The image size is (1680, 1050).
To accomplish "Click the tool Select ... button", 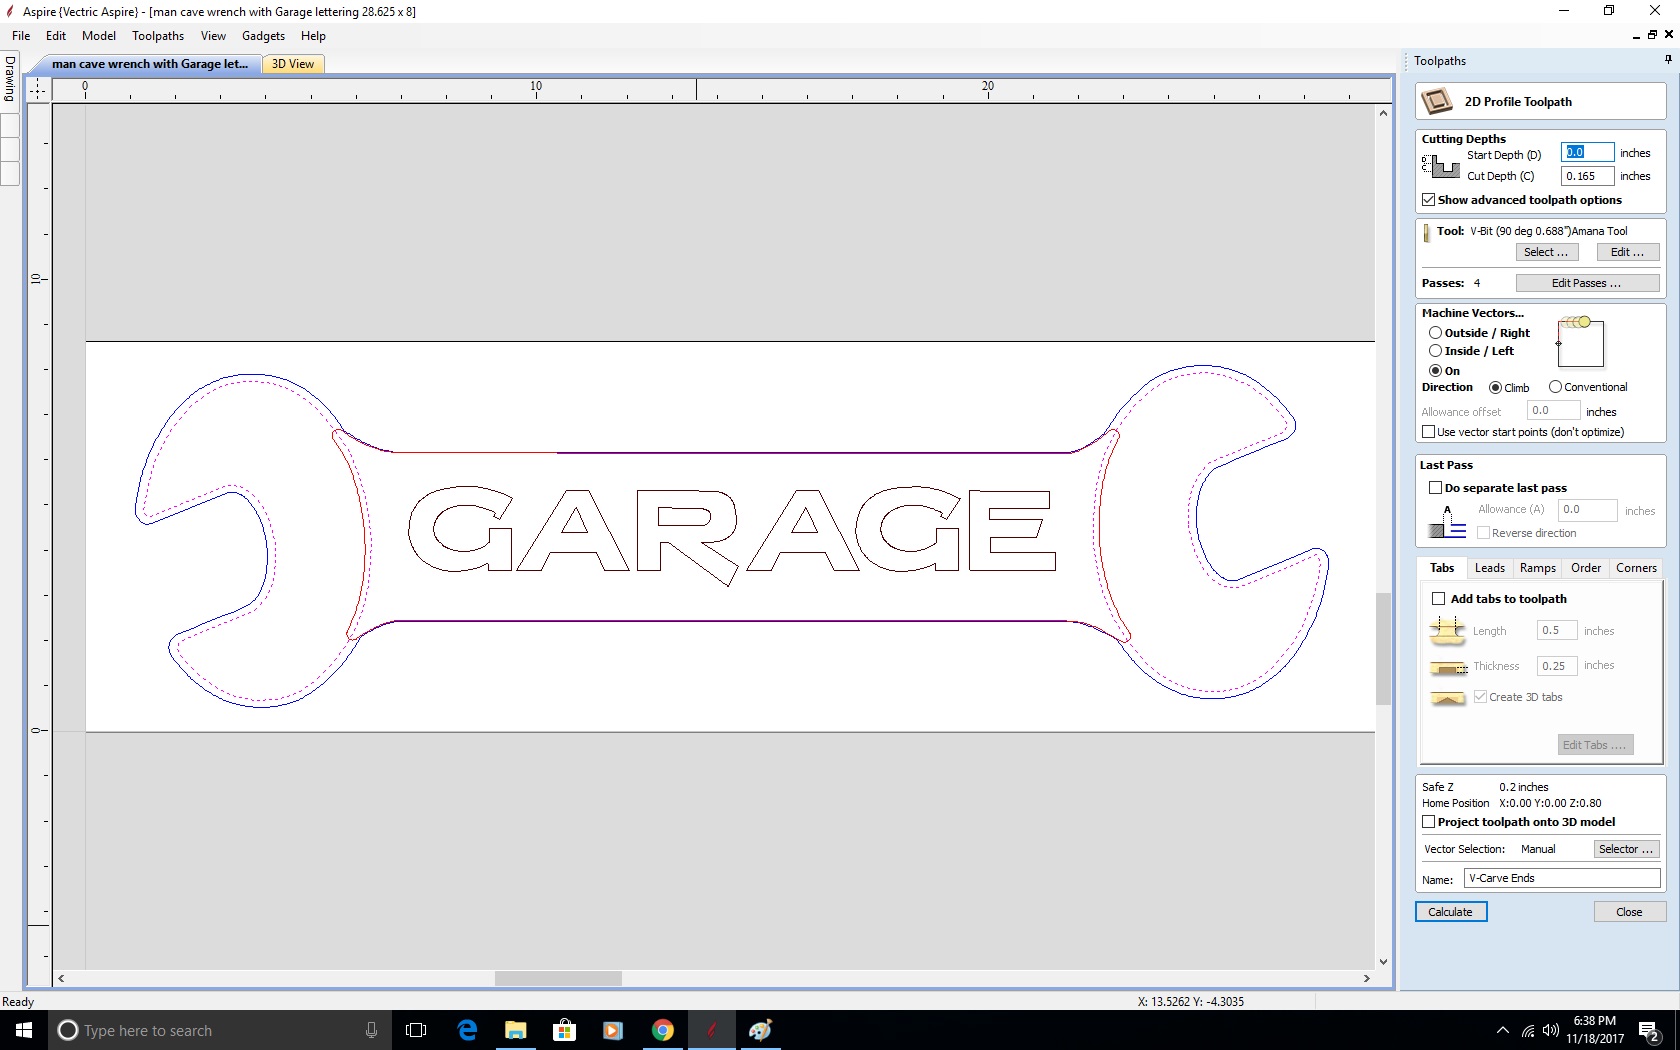I will click(x=1546, y=252).
